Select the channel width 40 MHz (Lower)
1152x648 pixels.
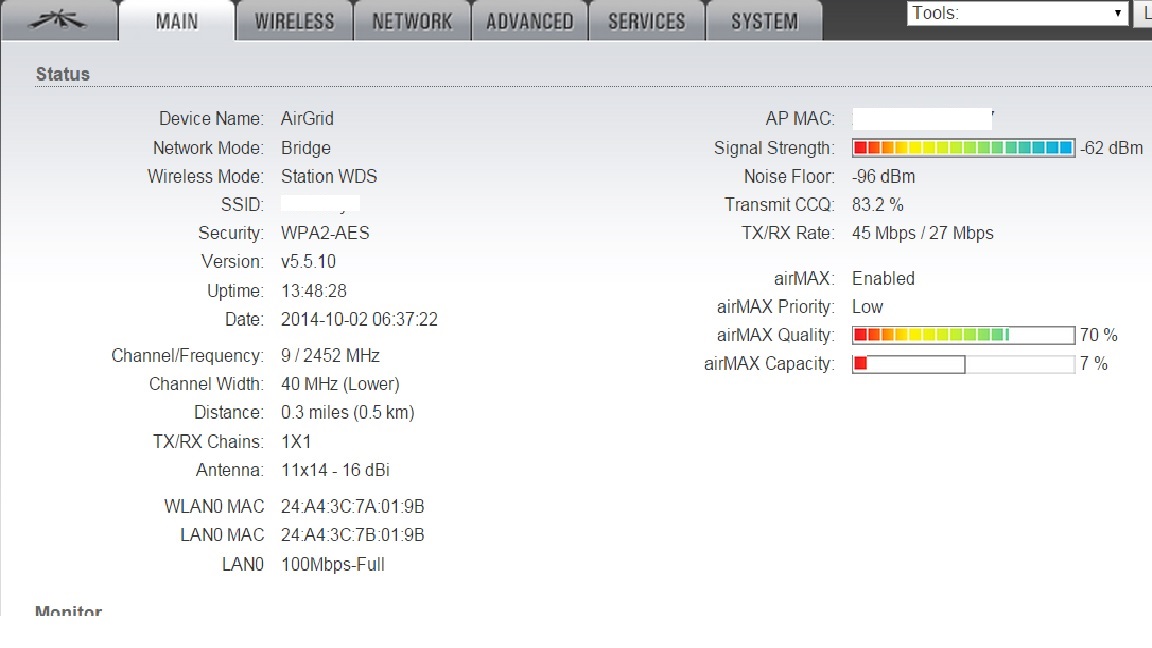pos(340,384)
